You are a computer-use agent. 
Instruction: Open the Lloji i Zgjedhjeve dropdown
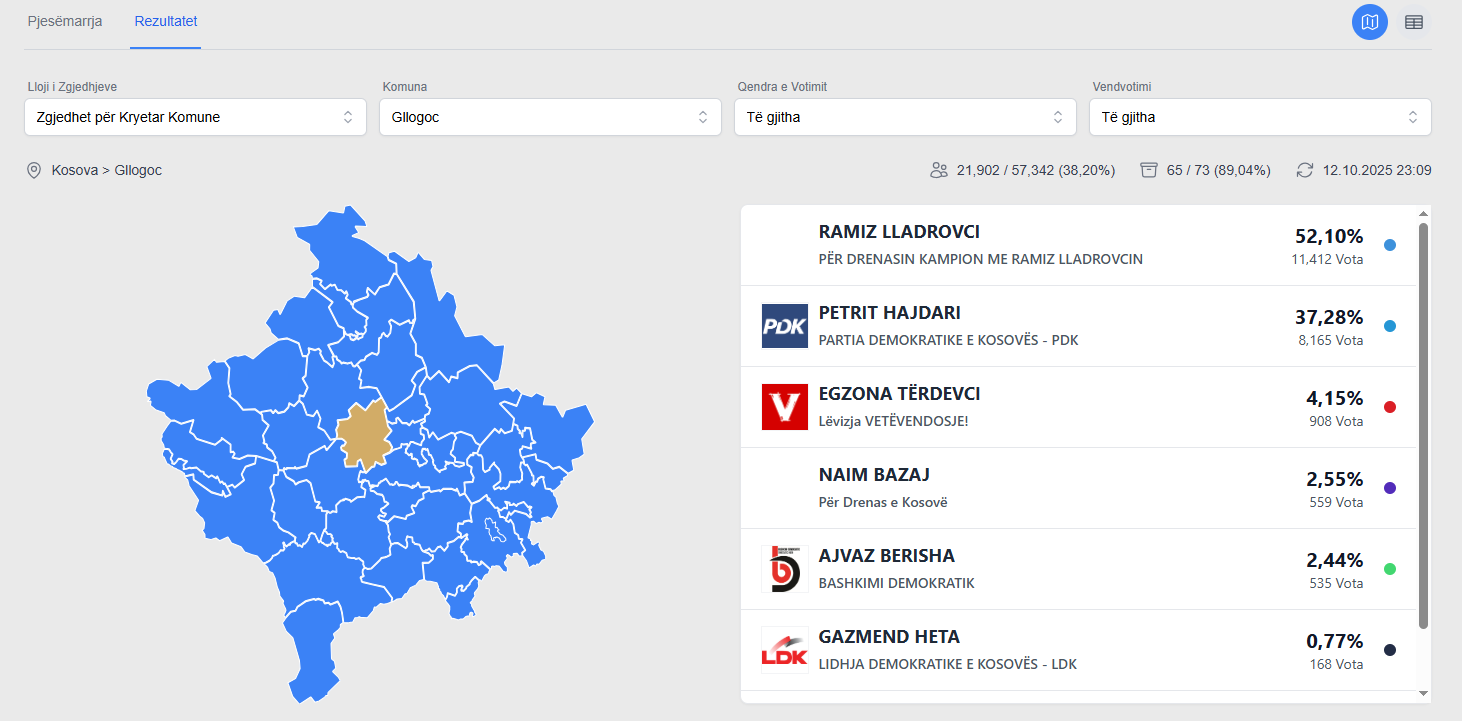click(x=195, y=117)
